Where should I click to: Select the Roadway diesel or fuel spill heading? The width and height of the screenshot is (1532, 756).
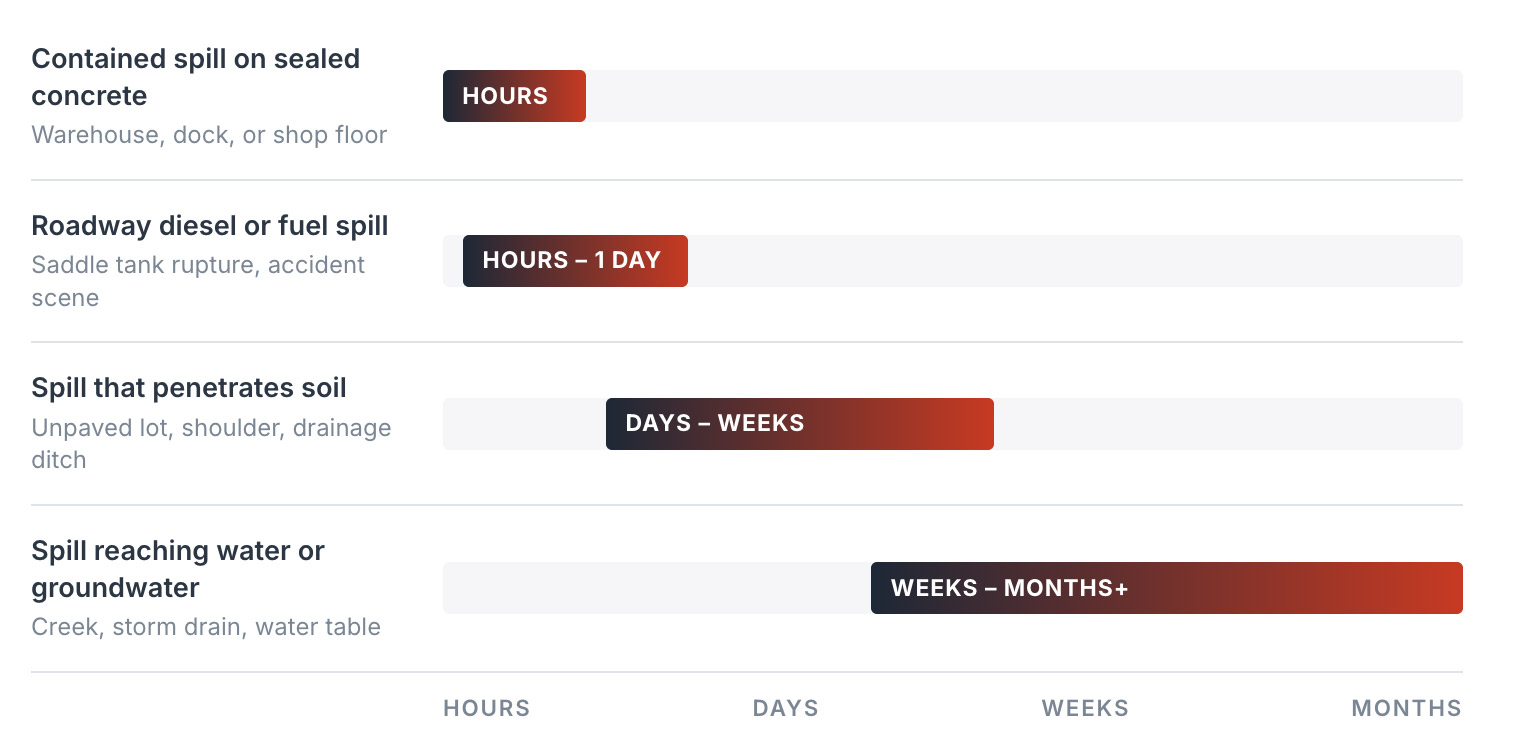pos(210,225)
